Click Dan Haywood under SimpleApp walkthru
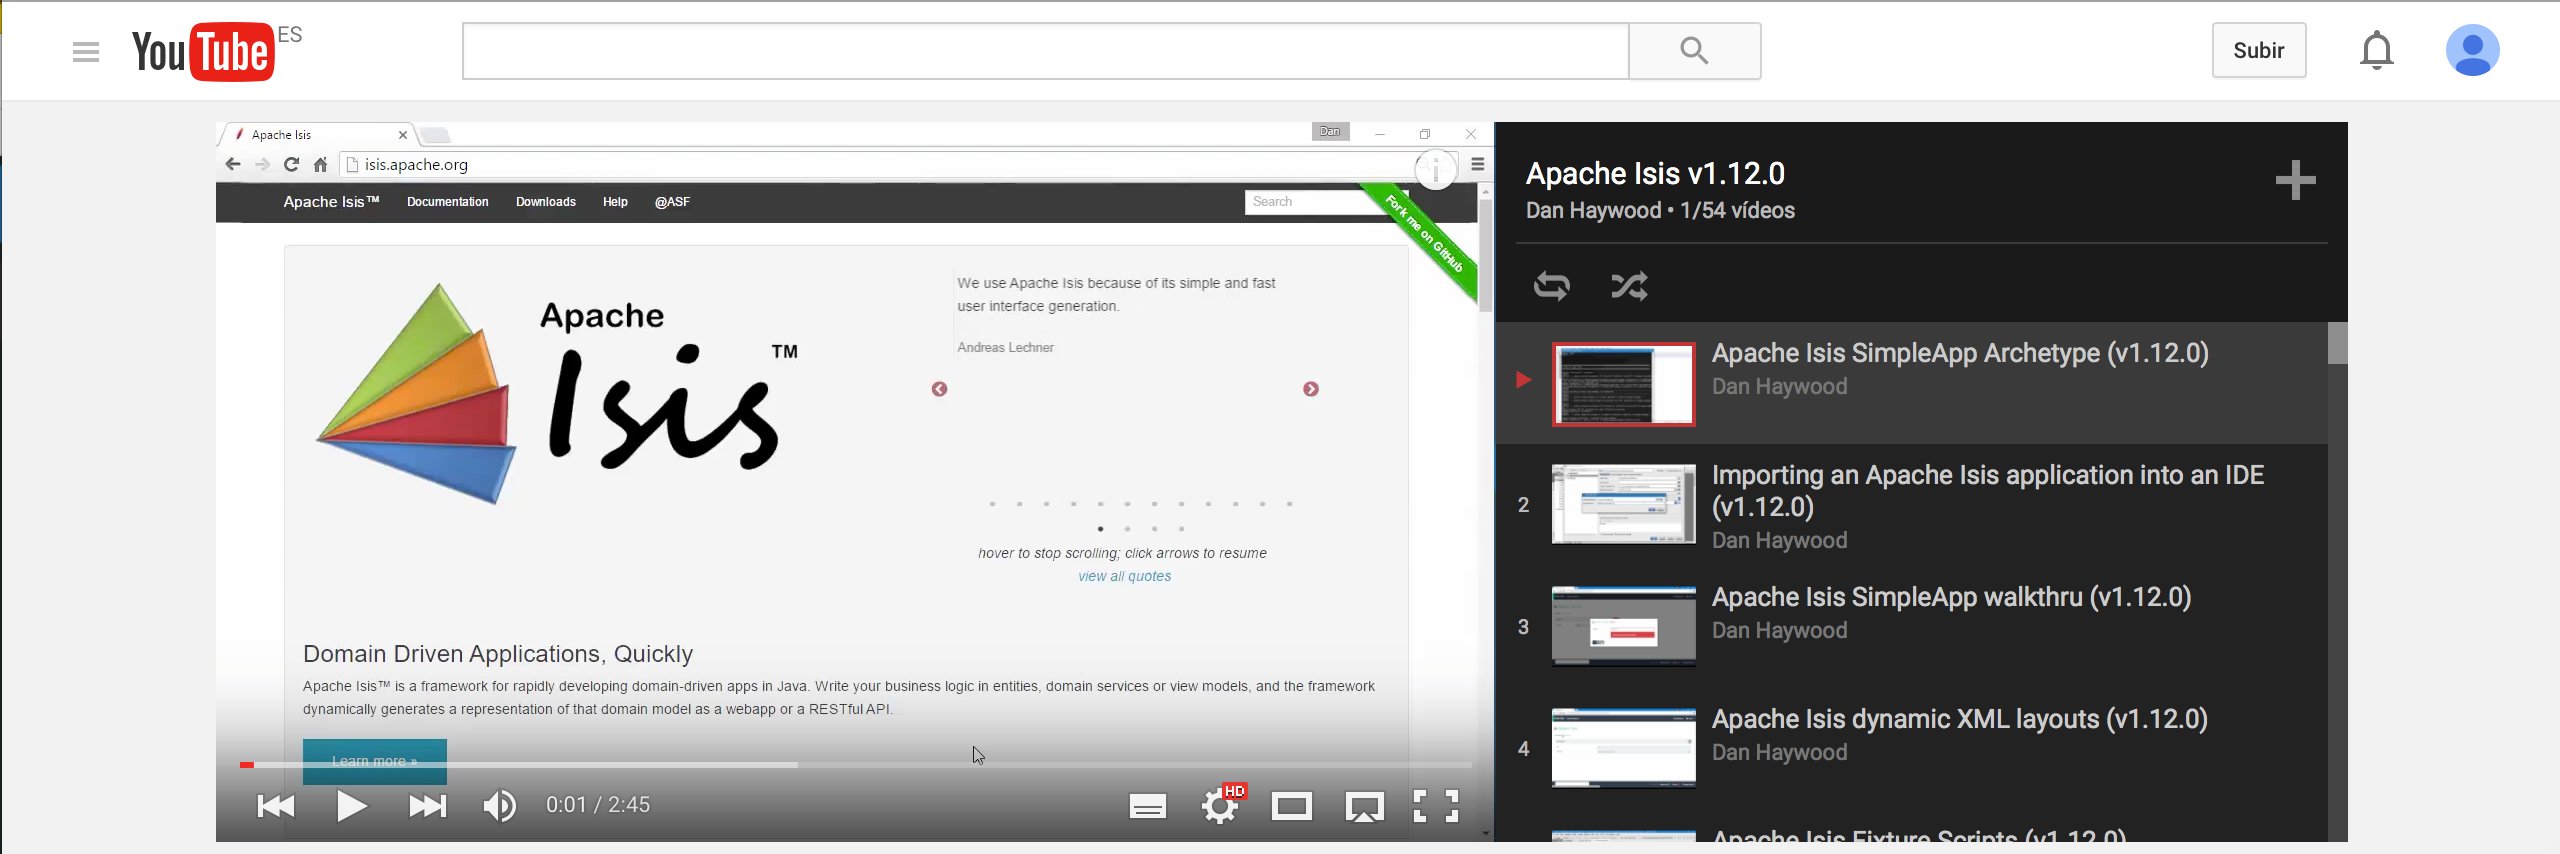2560x854 pixels. (1779, 631)
